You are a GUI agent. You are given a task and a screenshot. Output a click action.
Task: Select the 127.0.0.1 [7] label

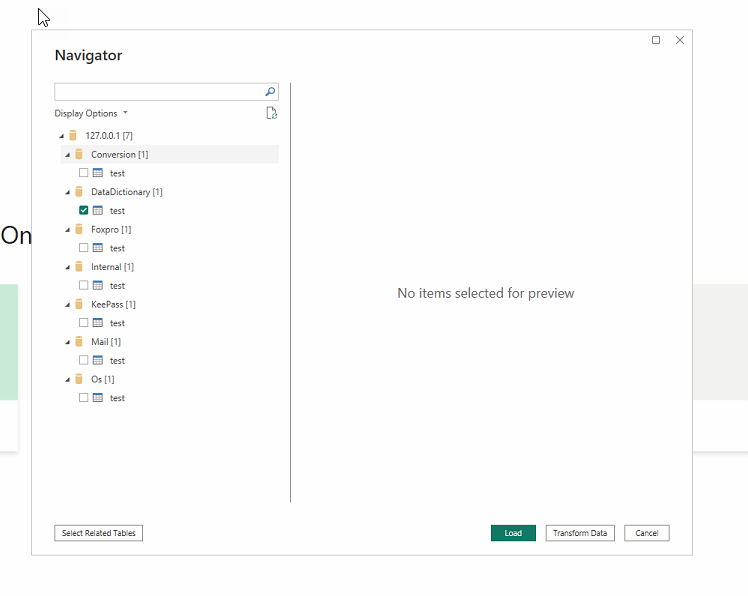click(x=109, y=136)
